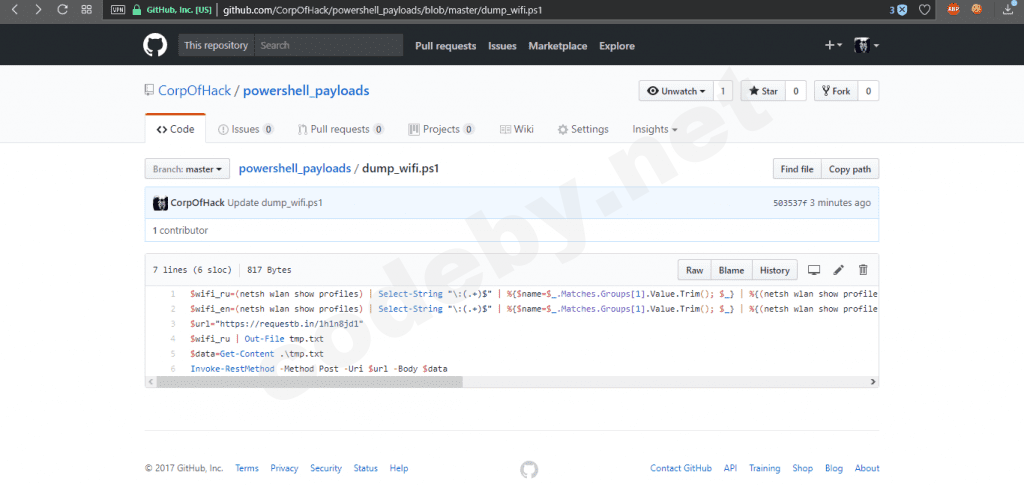The width and height of the screenshot is (1024, 487).
Task: Click the fork count next to Fork
Action: (x=869, y=91)
